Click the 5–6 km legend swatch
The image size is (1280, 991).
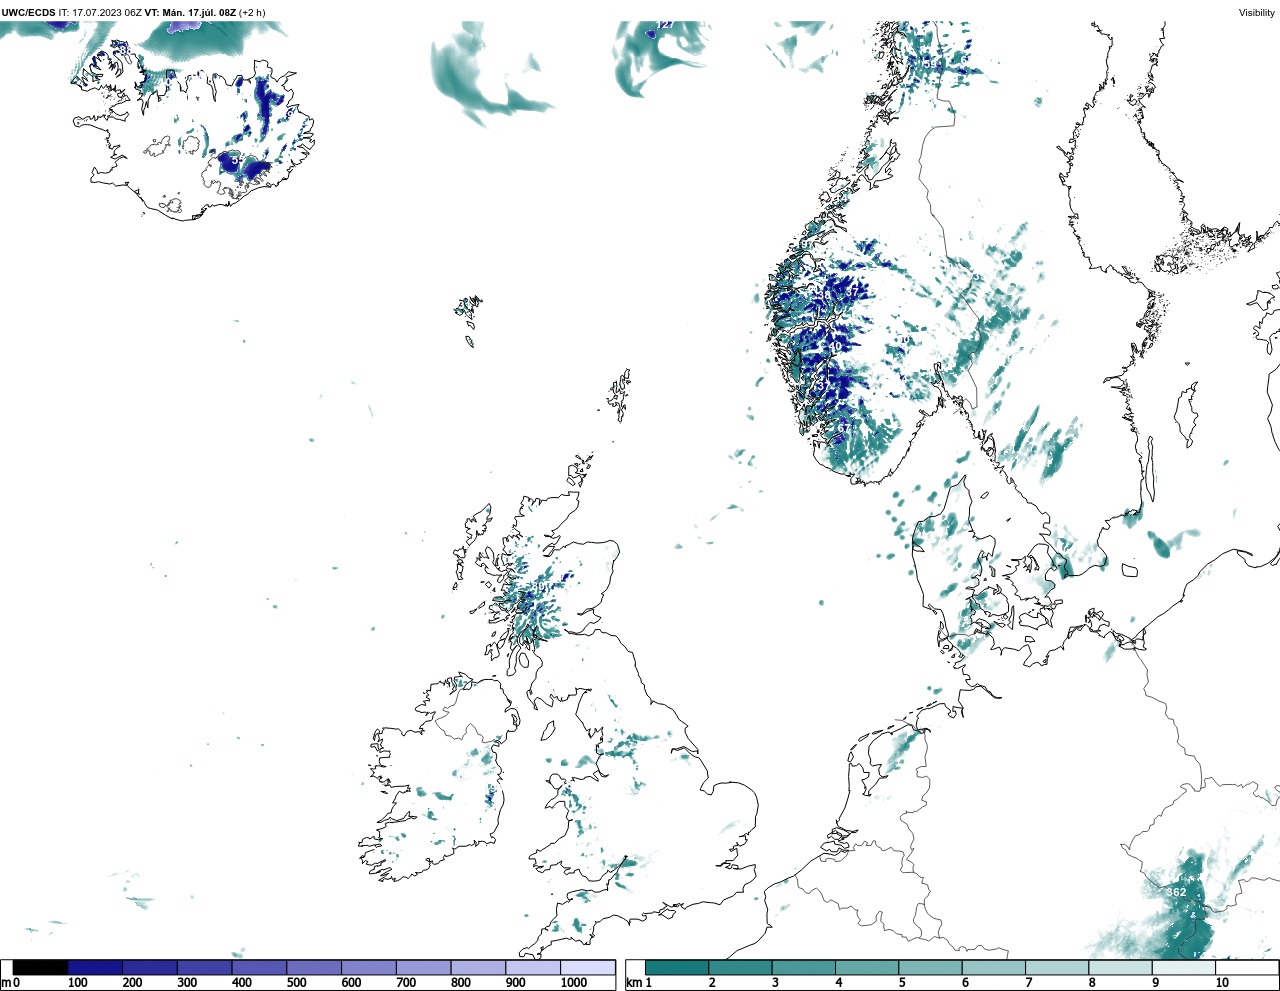tap(930, 967)
